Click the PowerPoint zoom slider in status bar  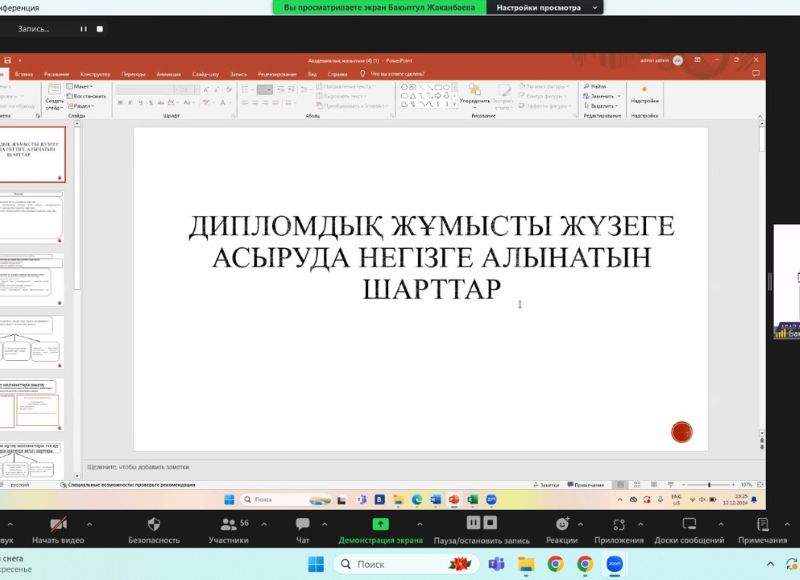click(x=709, y=485)
